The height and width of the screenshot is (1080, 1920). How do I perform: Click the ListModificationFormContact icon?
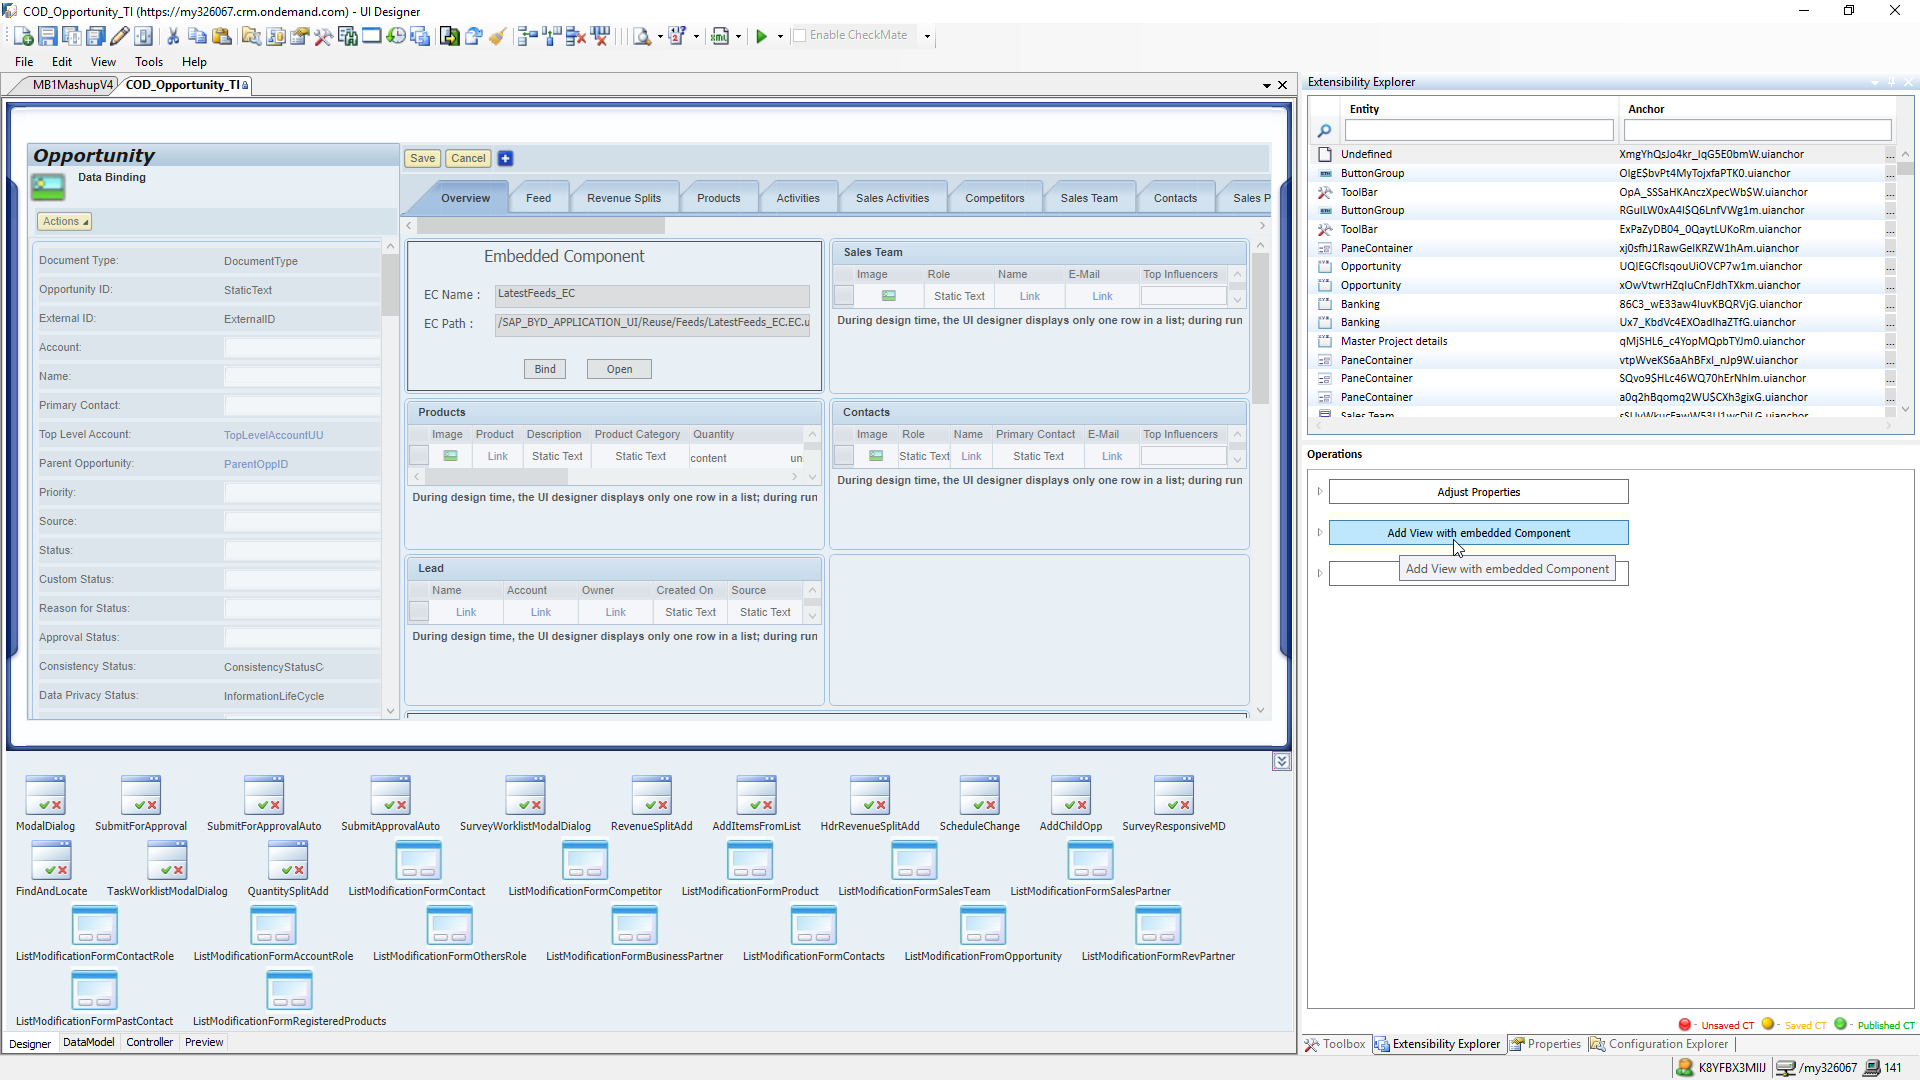pyautogui.click(x=417, y=860)
